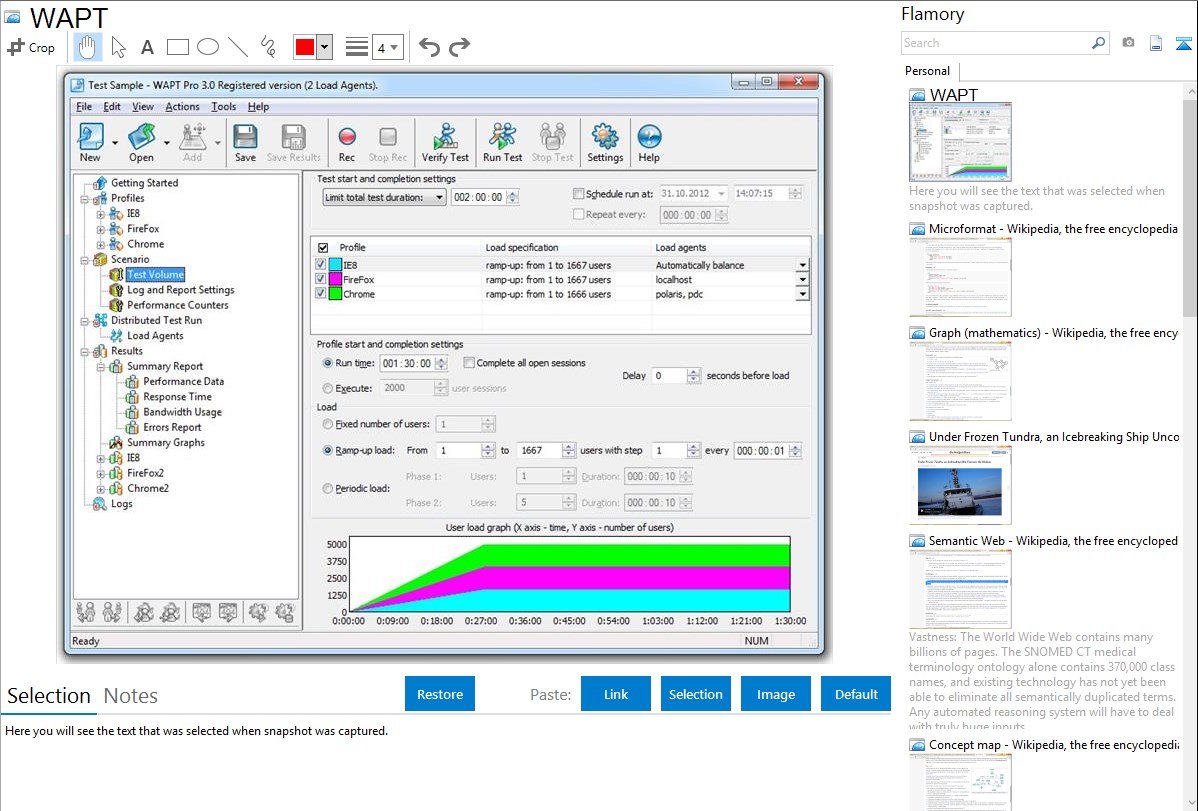Select the Execute radio button

tap(328, 388)
